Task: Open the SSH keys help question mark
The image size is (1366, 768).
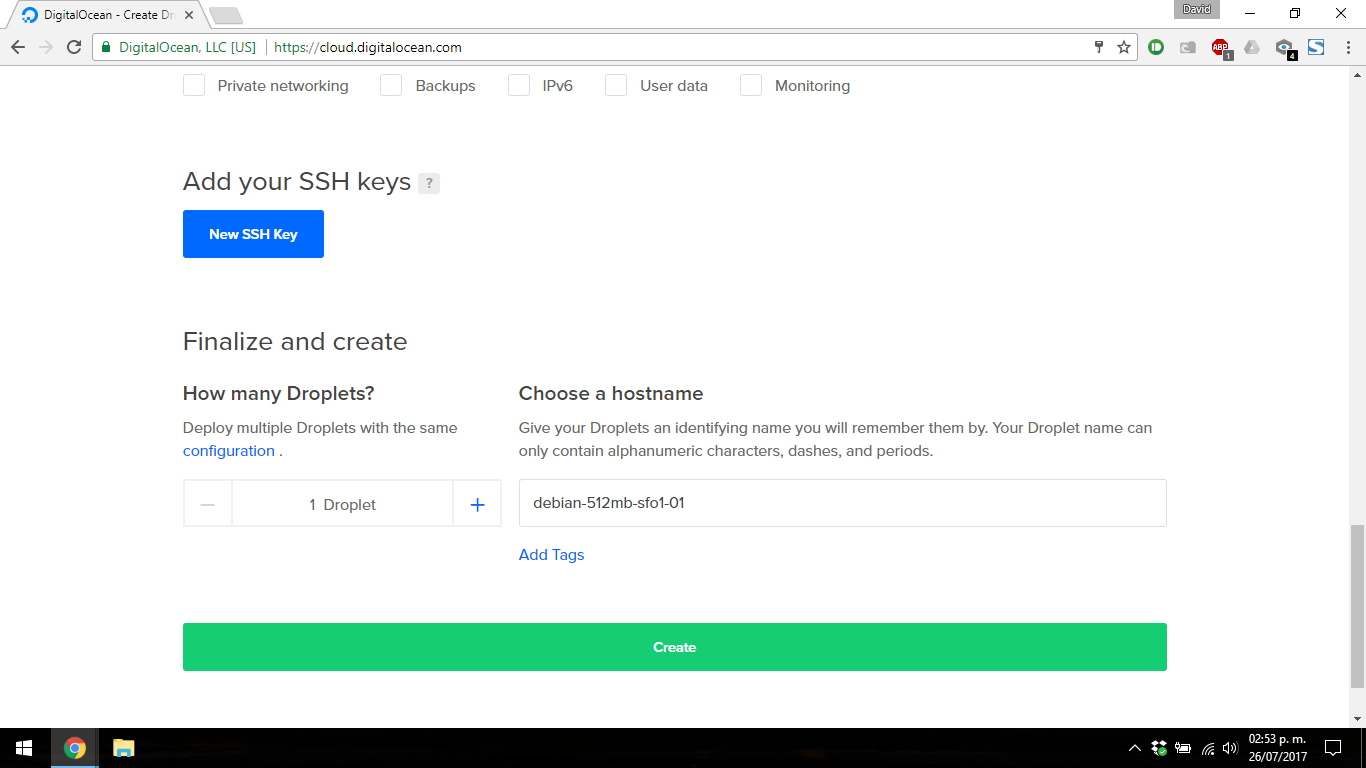Action: 429,183
